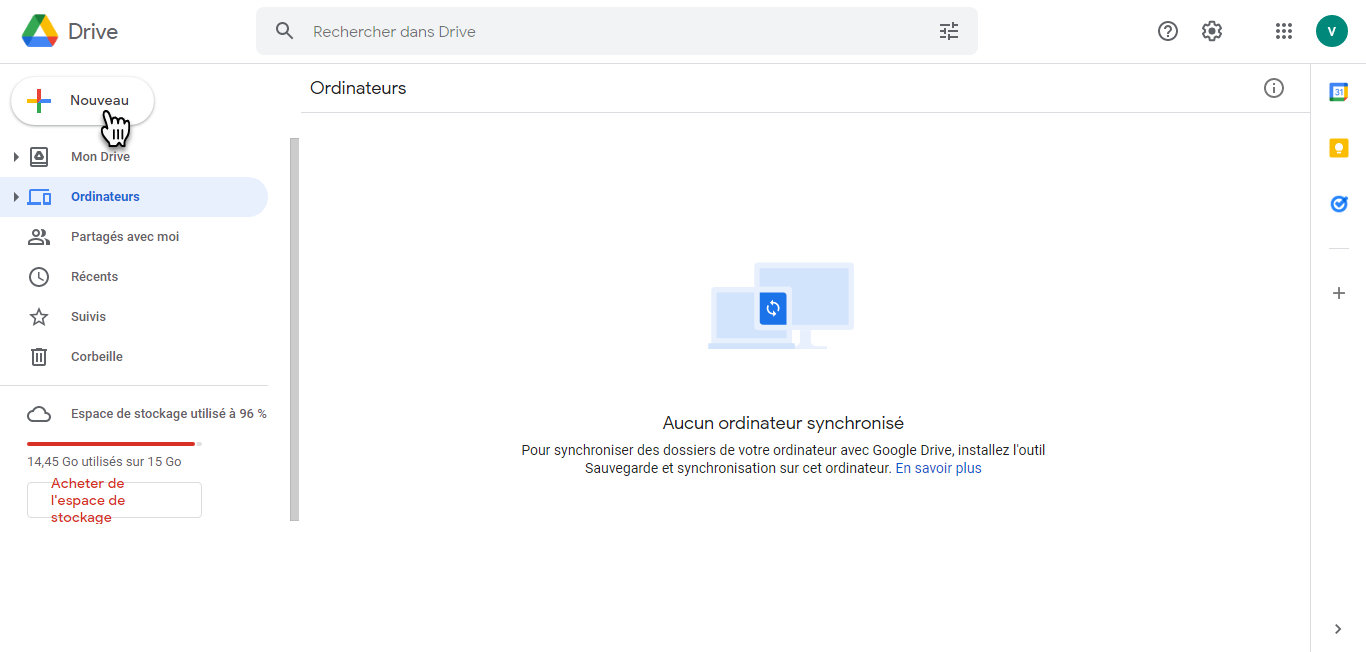Screen dimensions: 1366x652
Task: Click the plus icon to get add-ons
Action: click(x=1338, y=293)
